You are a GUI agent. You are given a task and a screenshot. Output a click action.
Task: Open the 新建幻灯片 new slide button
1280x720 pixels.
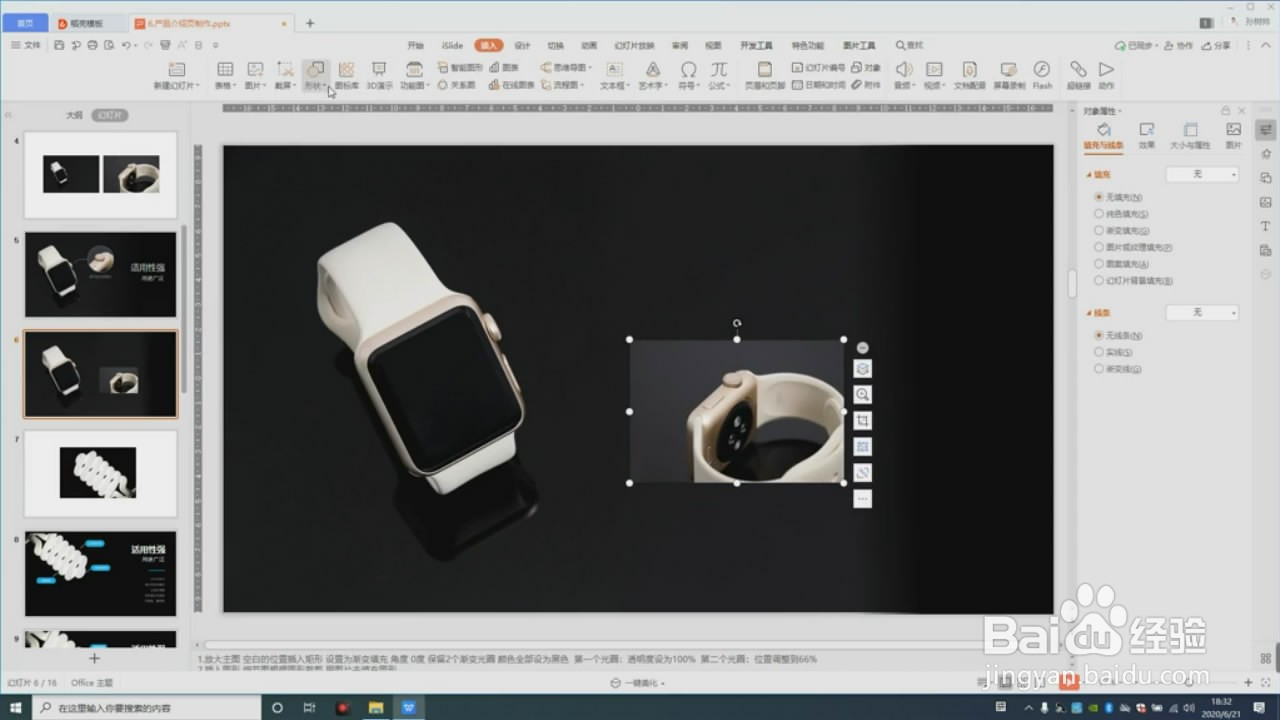[x=176, y=75]
